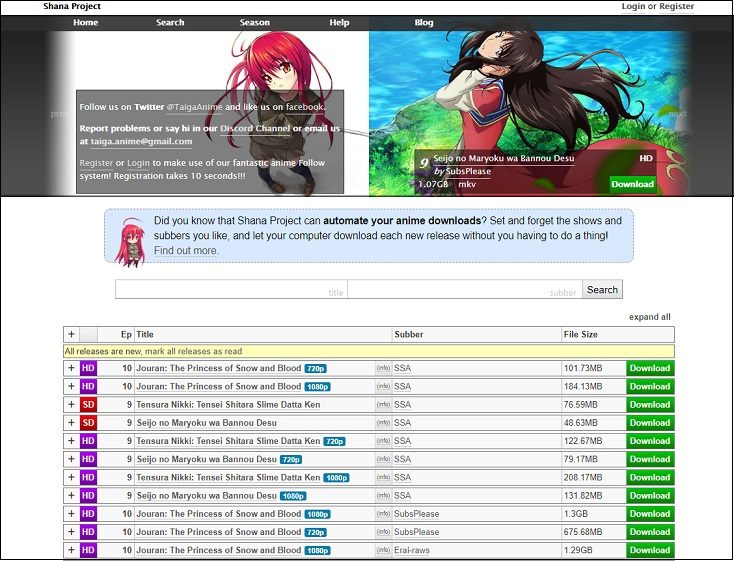Open SubsPlease subber link on 675.68MB row
Screen dimensions: 734x561
pos(417,532)
